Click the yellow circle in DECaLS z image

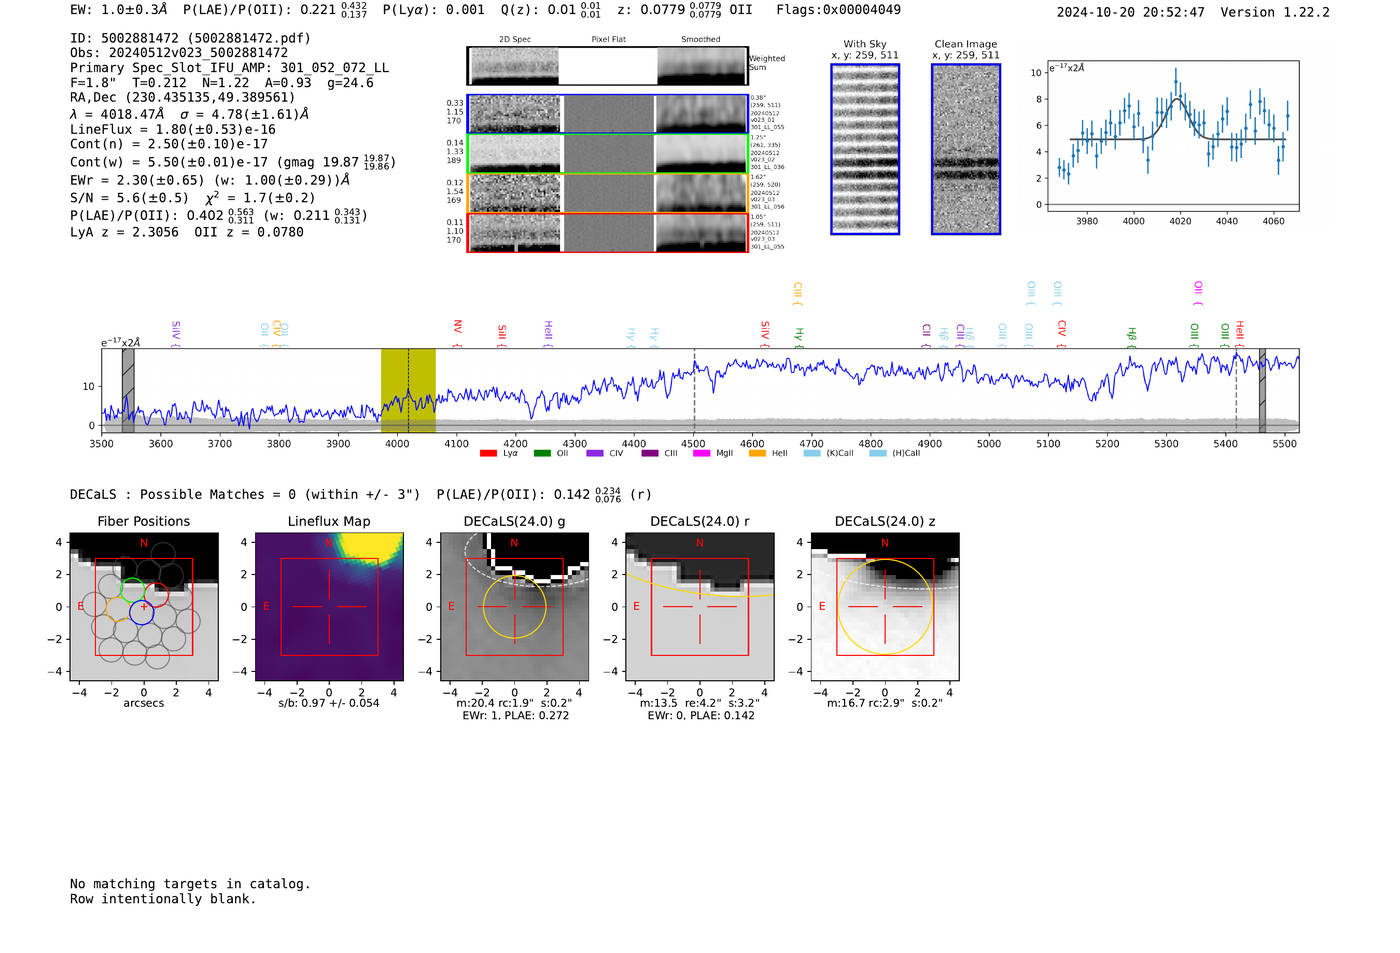coord(885,607)
